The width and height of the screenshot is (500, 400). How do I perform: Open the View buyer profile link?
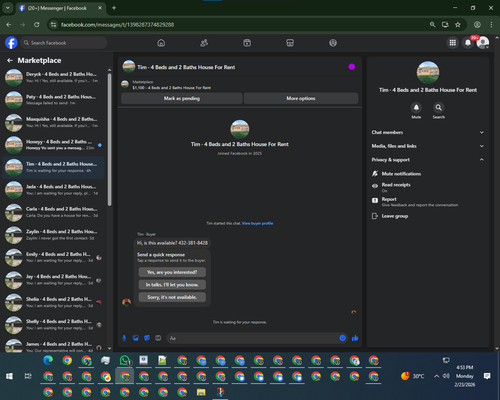(x=257, y=223)
